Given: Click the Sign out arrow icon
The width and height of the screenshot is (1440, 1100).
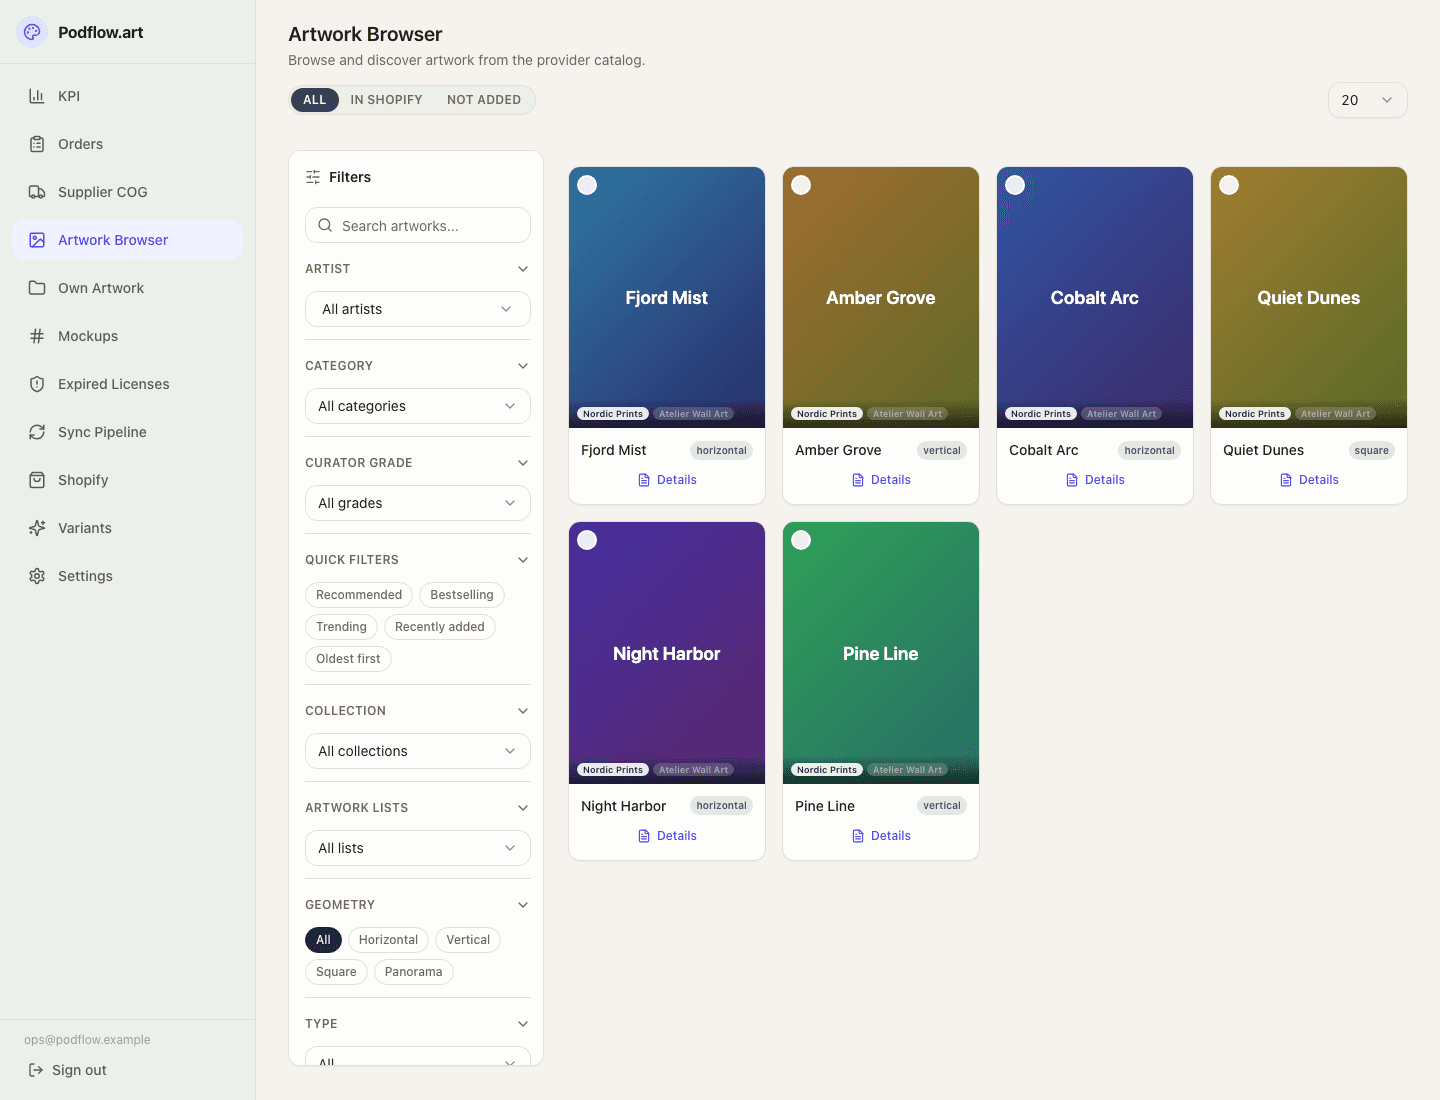Looking at the screenshot, I should click(x=36, y=1070).
